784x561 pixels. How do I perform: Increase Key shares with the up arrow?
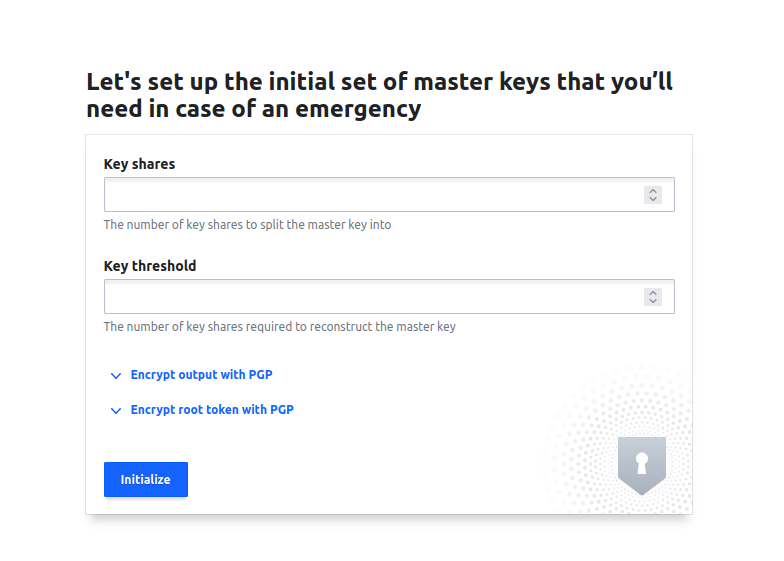pyautogui.click(x=653, y=191)
